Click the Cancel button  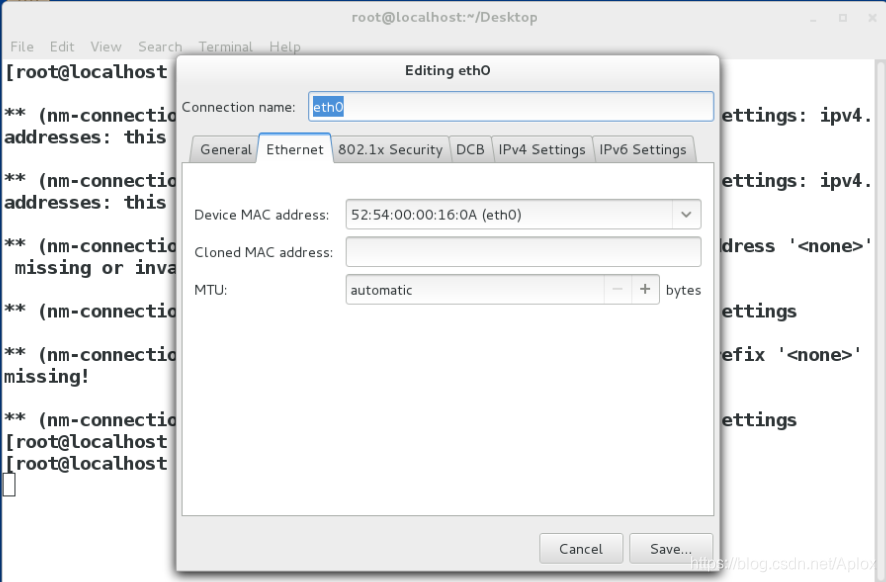pyautogui.click(x=581, y=549)
